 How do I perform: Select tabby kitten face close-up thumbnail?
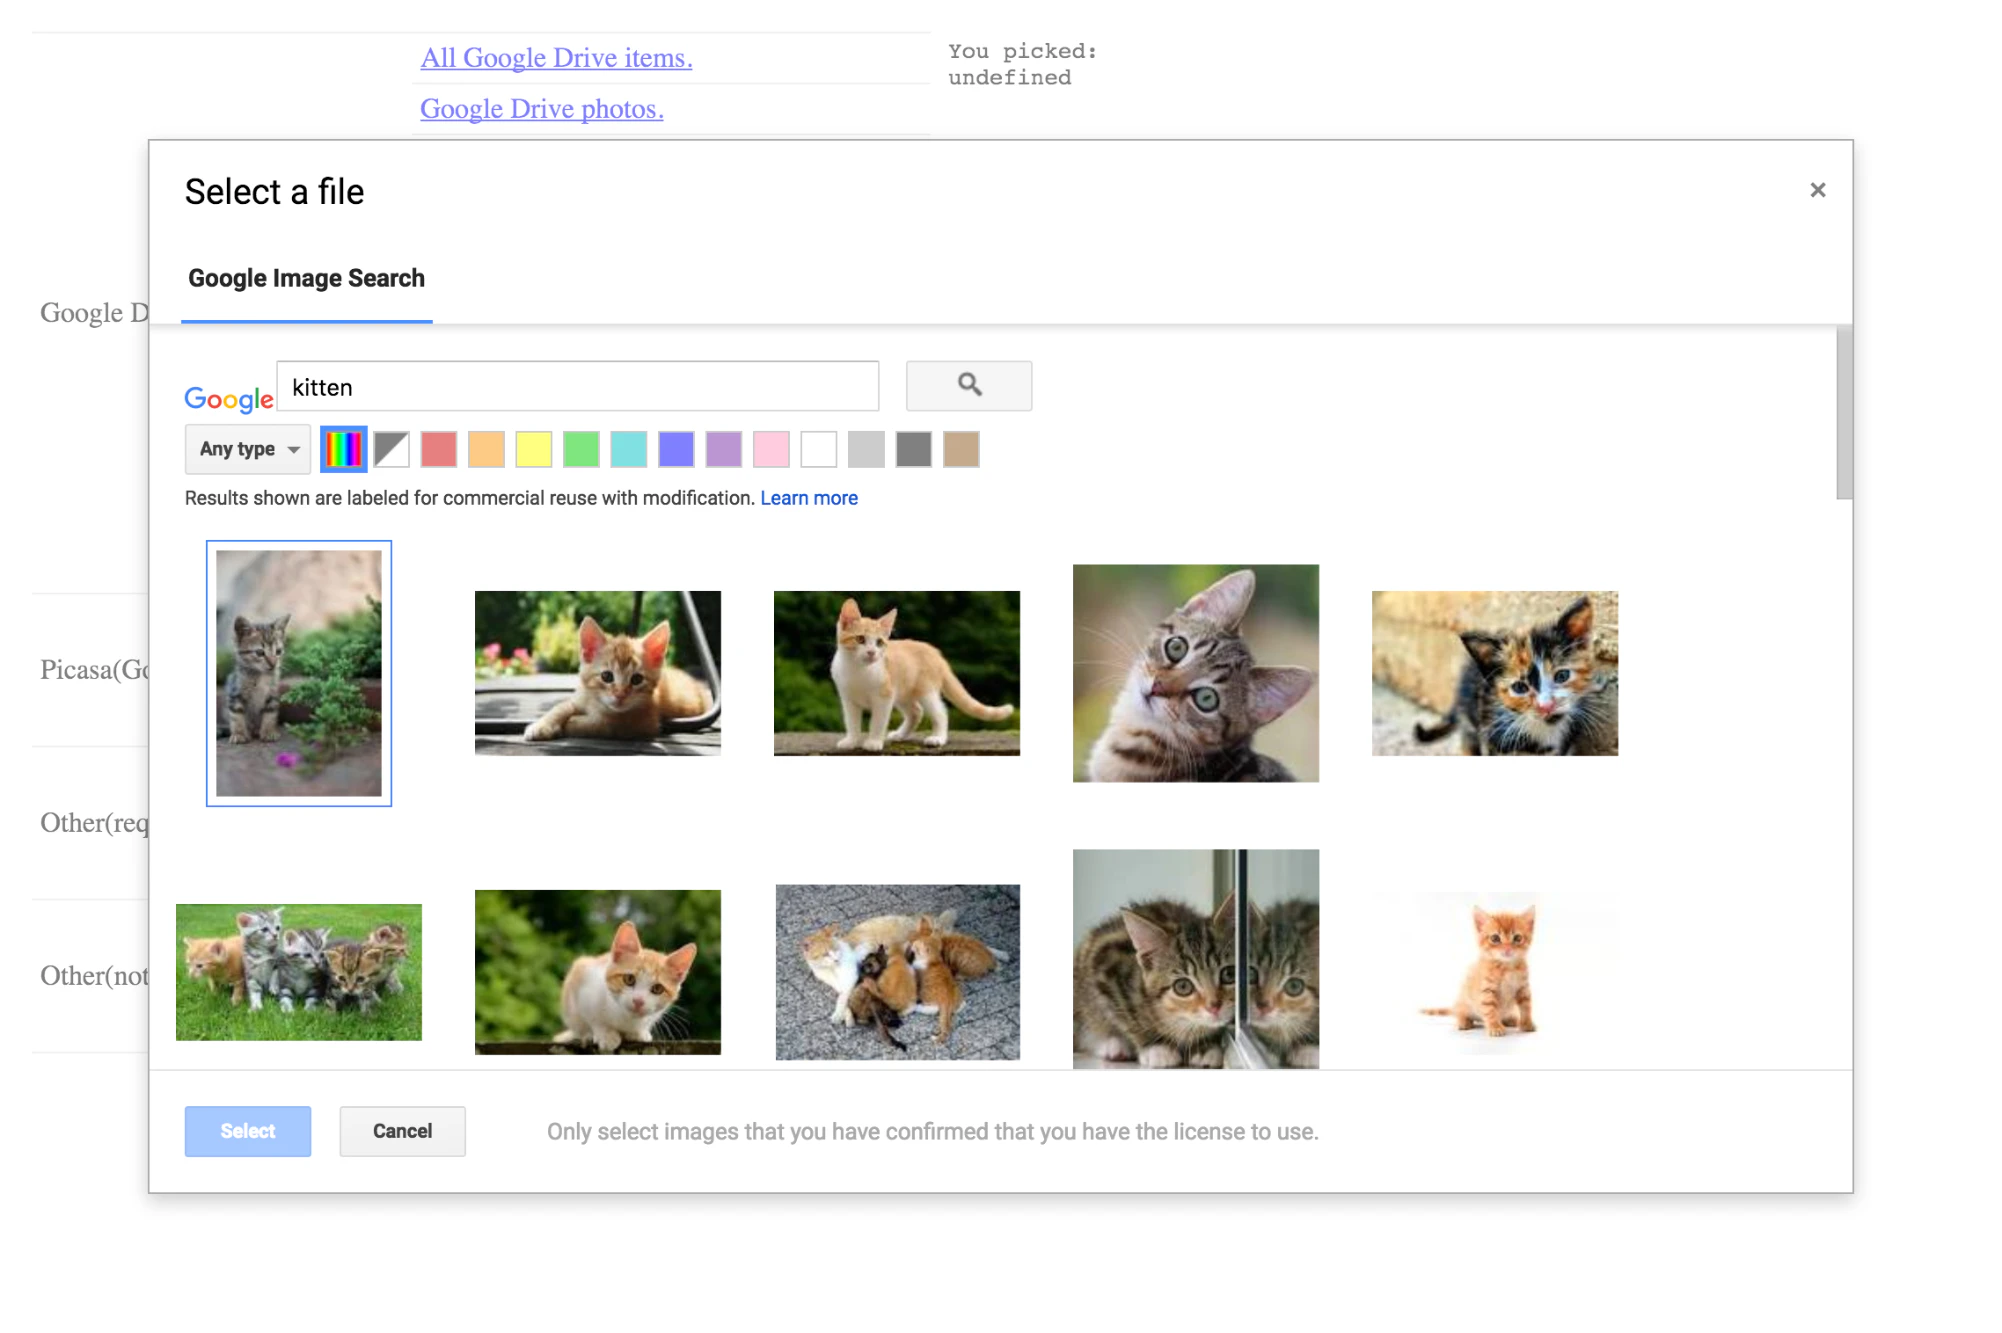1196,673
